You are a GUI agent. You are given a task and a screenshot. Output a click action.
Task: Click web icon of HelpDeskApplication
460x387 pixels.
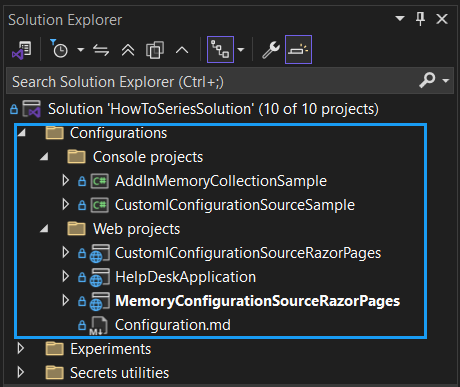pyautogui.click(x=100, y=277)
